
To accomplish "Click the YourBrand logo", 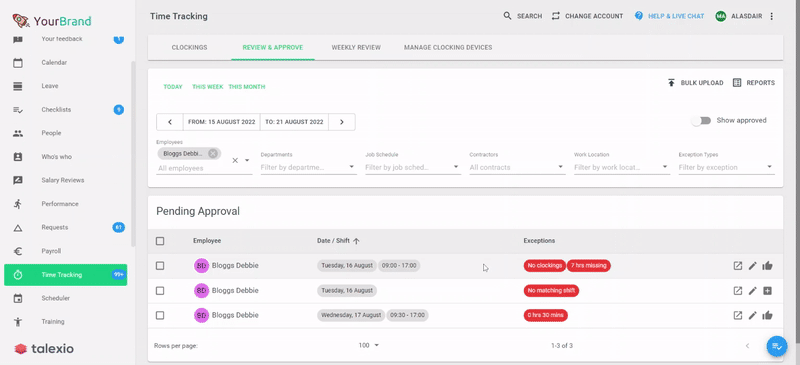I will tap(52, 21).
